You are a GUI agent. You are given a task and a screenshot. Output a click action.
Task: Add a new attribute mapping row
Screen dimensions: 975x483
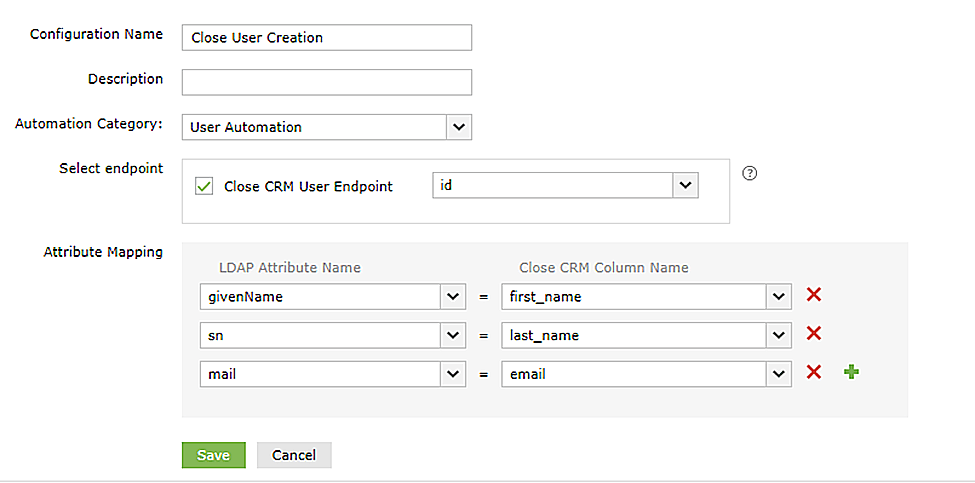coord(852,372)
